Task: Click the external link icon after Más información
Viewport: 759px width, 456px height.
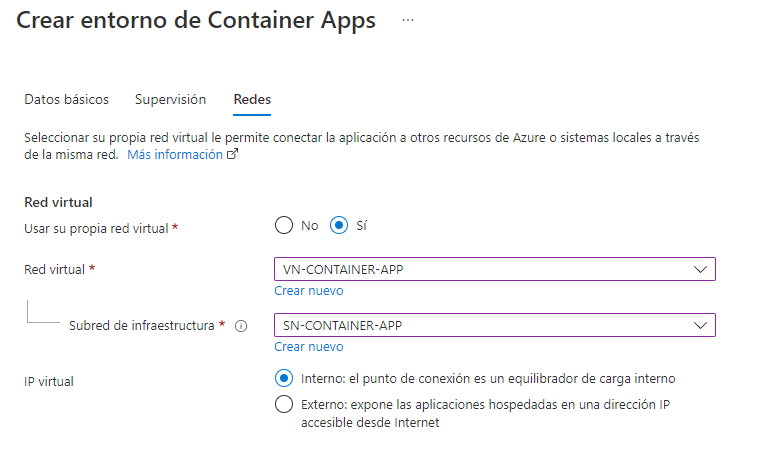Action: (232, 154)
